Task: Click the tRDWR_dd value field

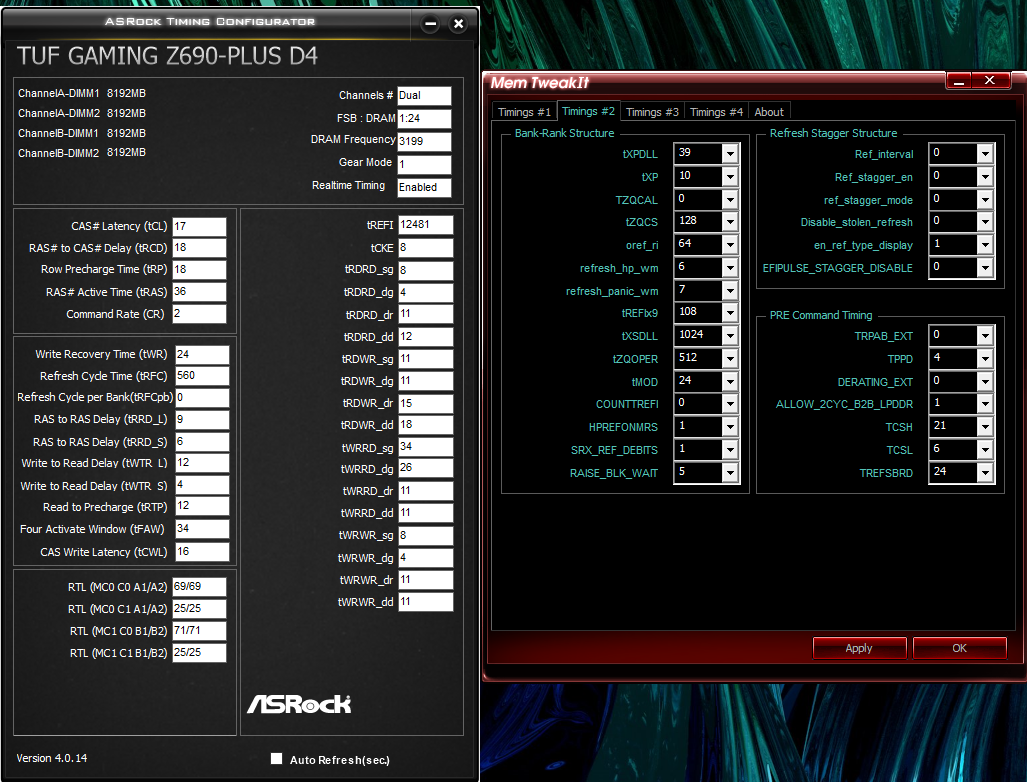Action: (426, 424)
